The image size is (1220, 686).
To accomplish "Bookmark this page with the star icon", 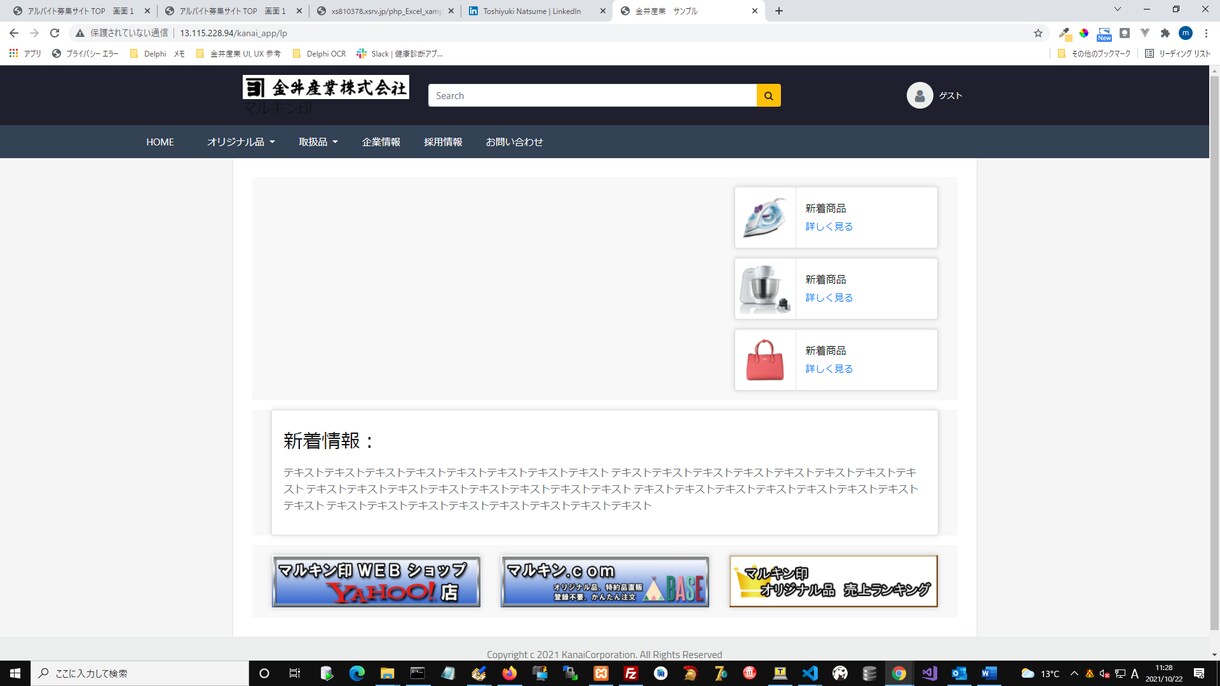I will coord(1038,33).
